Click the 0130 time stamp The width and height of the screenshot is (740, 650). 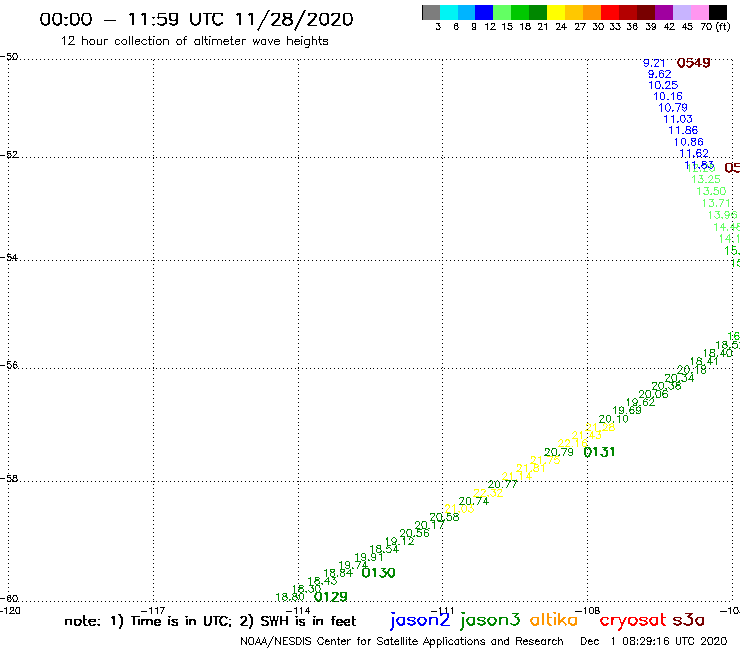point(378,573)
